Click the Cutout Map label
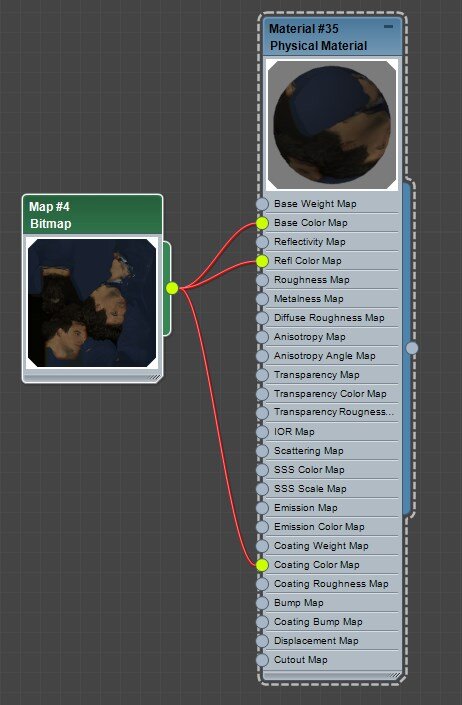This screenshot has height=705, width=462. point(301,660)
